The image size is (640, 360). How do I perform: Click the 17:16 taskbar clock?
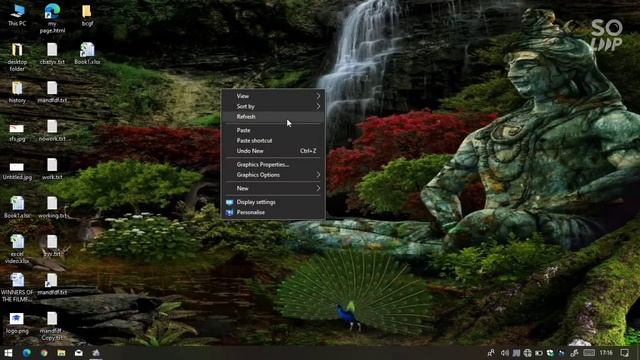(606, 353)
